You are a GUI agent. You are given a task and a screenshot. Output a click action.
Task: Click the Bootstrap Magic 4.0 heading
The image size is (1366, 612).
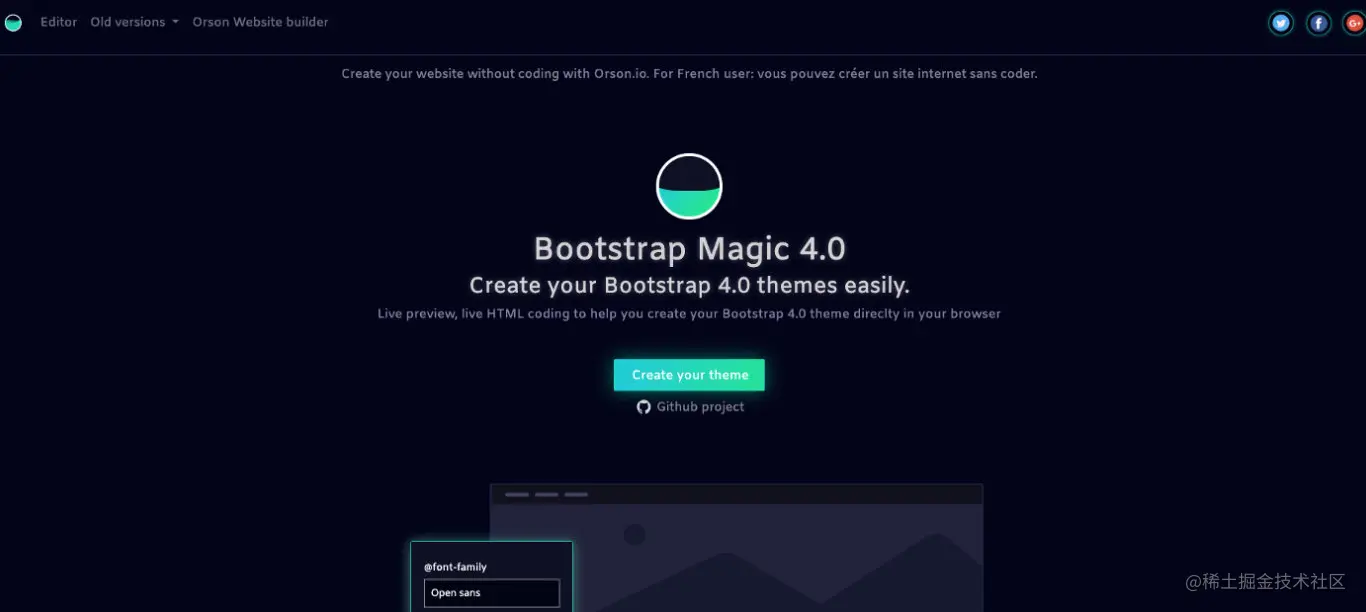coord(689,249)
